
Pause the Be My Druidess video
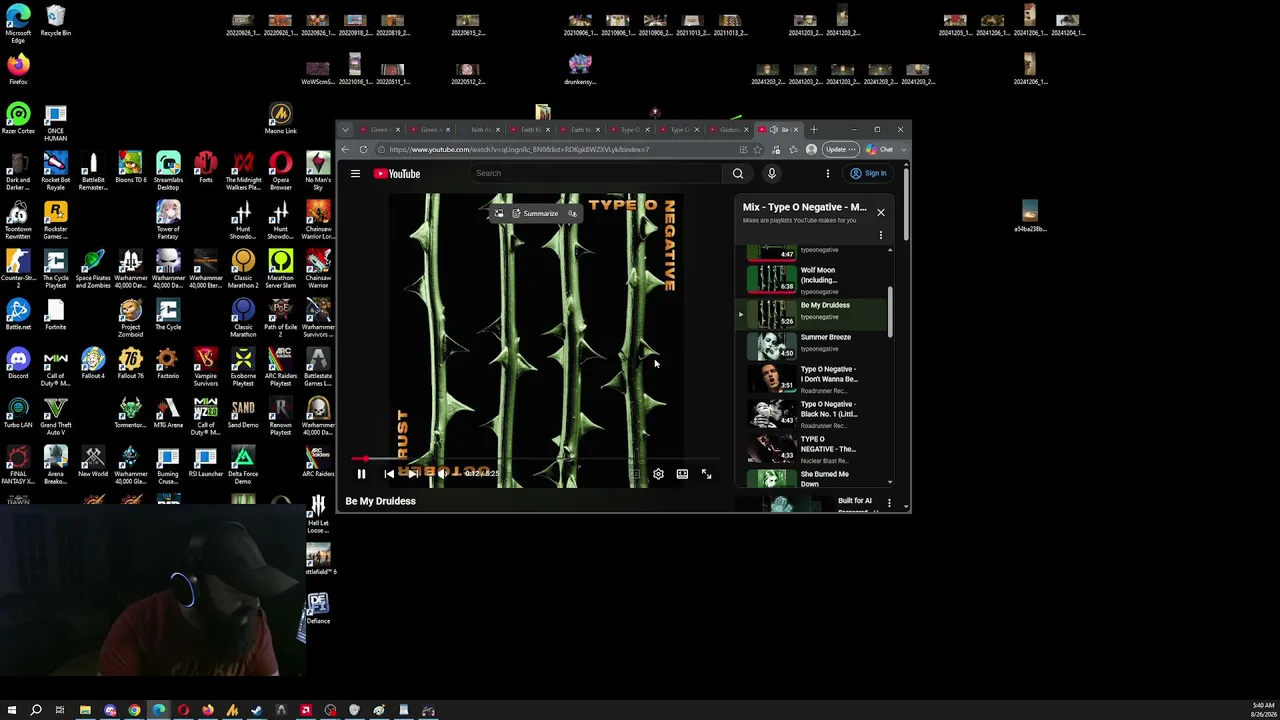coord(361,474)
